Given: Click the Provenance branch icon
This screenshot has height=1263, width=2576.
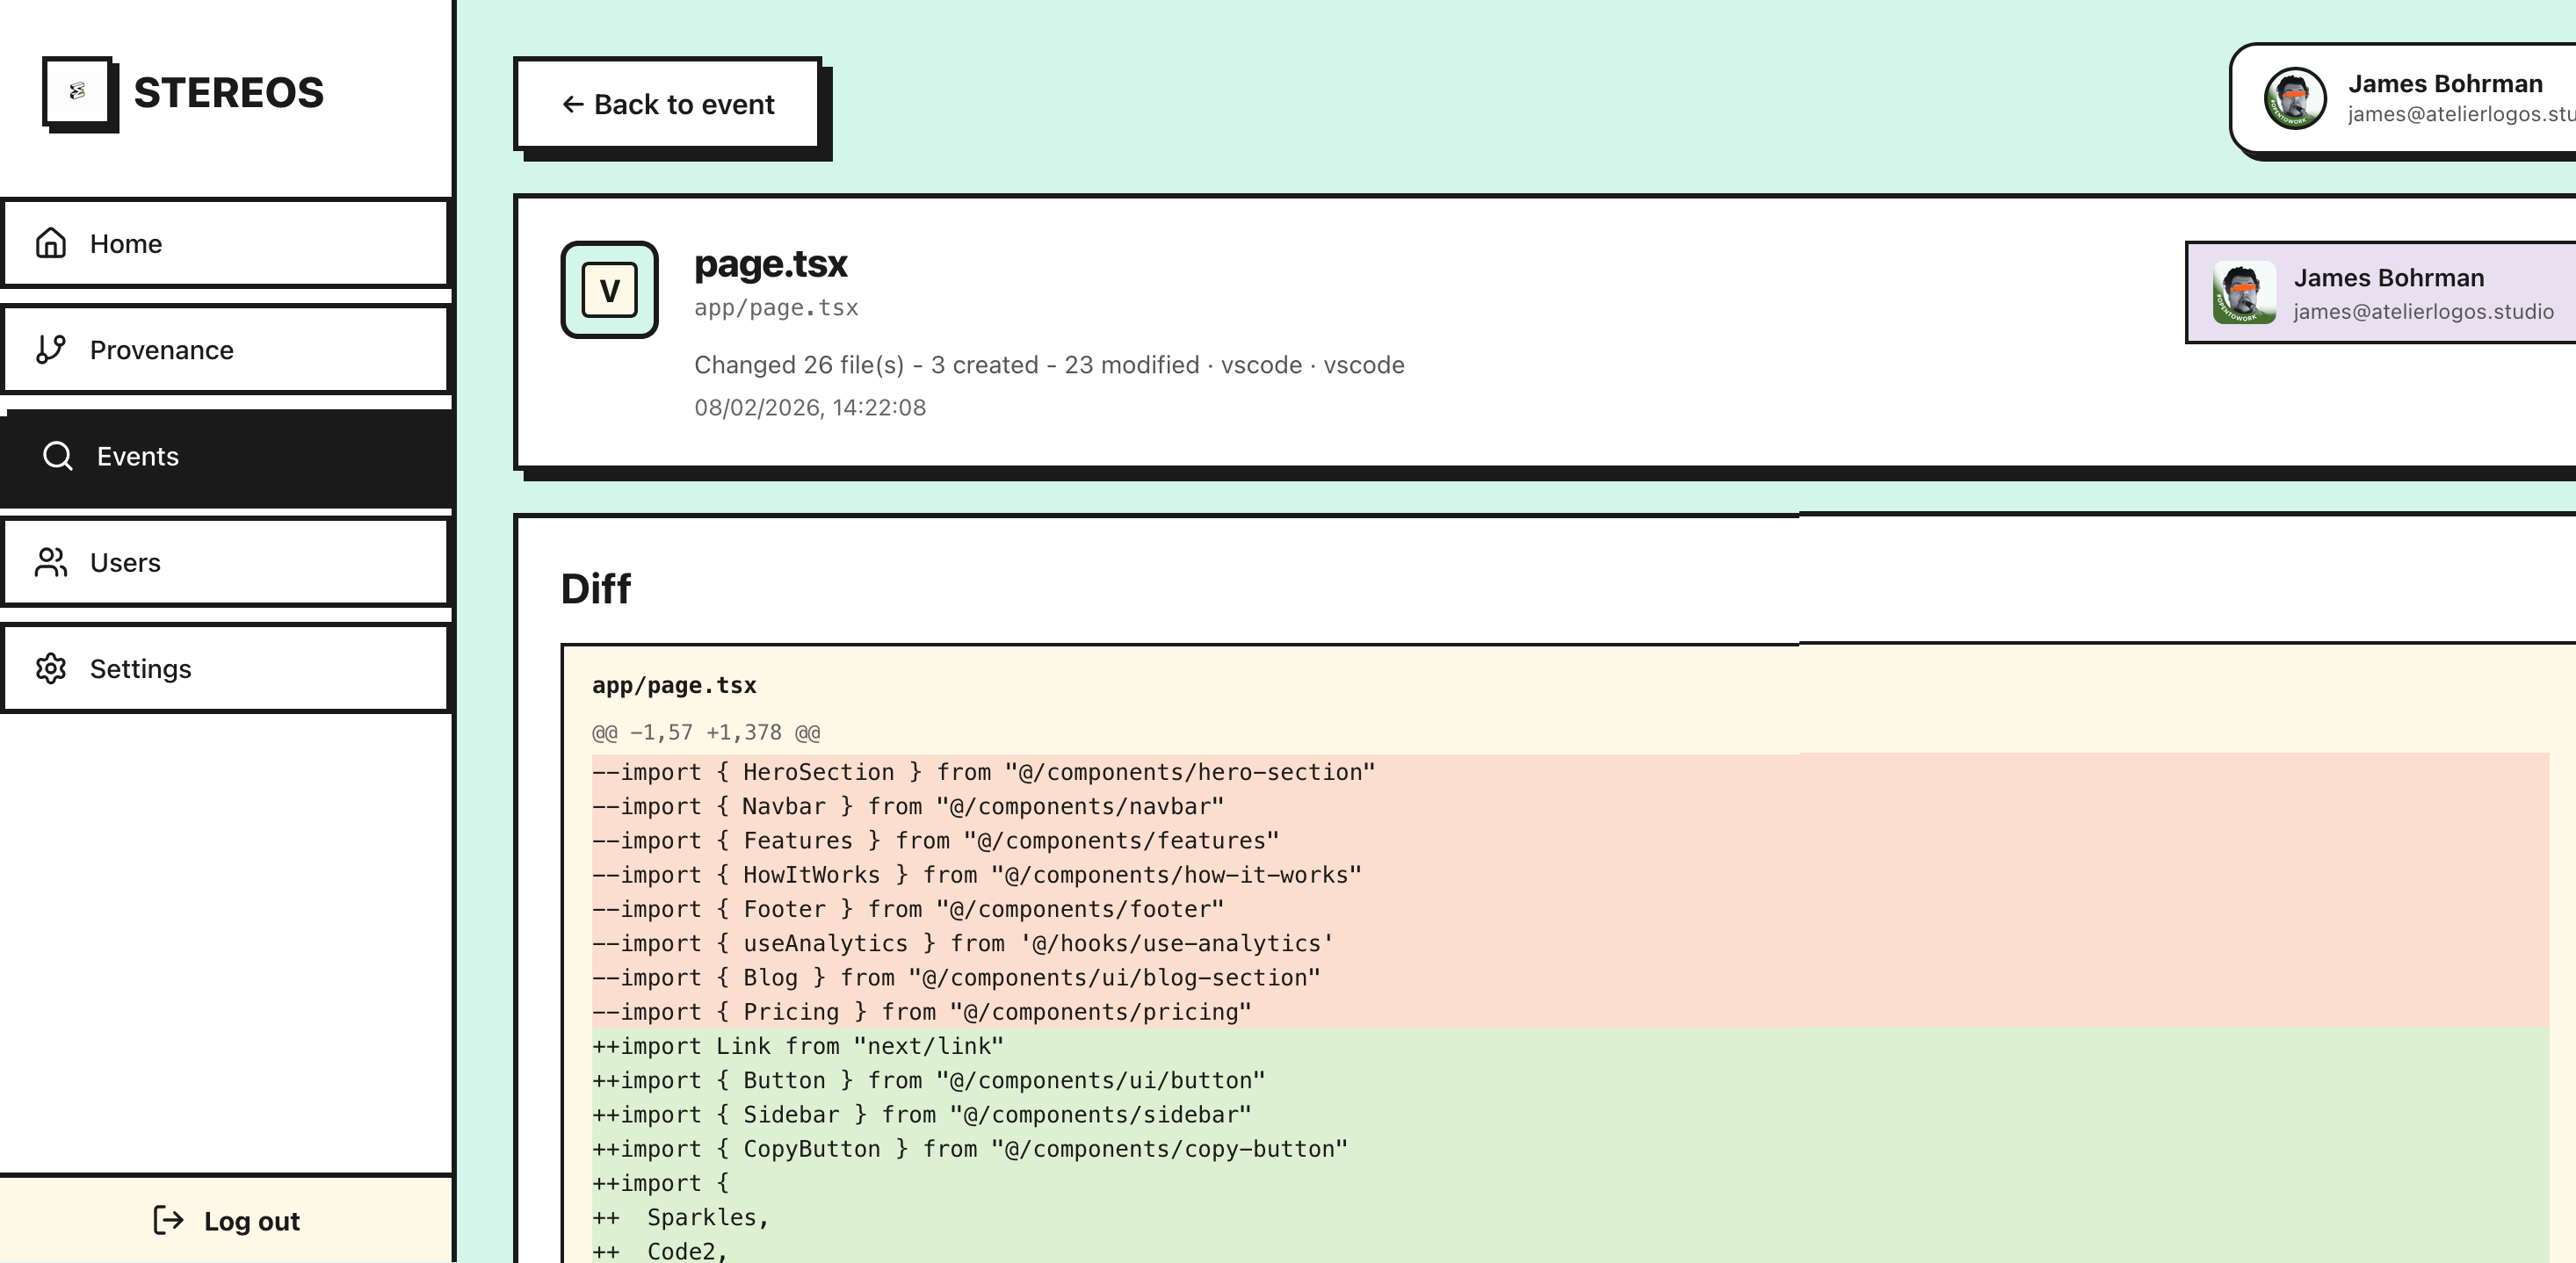Looking at the screenshot, I should [51, 350].
